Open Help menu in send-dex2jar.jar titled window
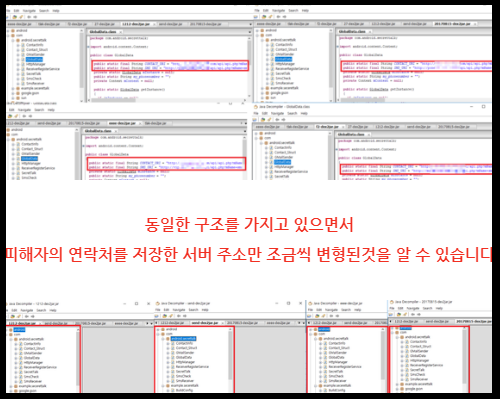Viewport: 500px width, 399px height. (x=205, y=310)
